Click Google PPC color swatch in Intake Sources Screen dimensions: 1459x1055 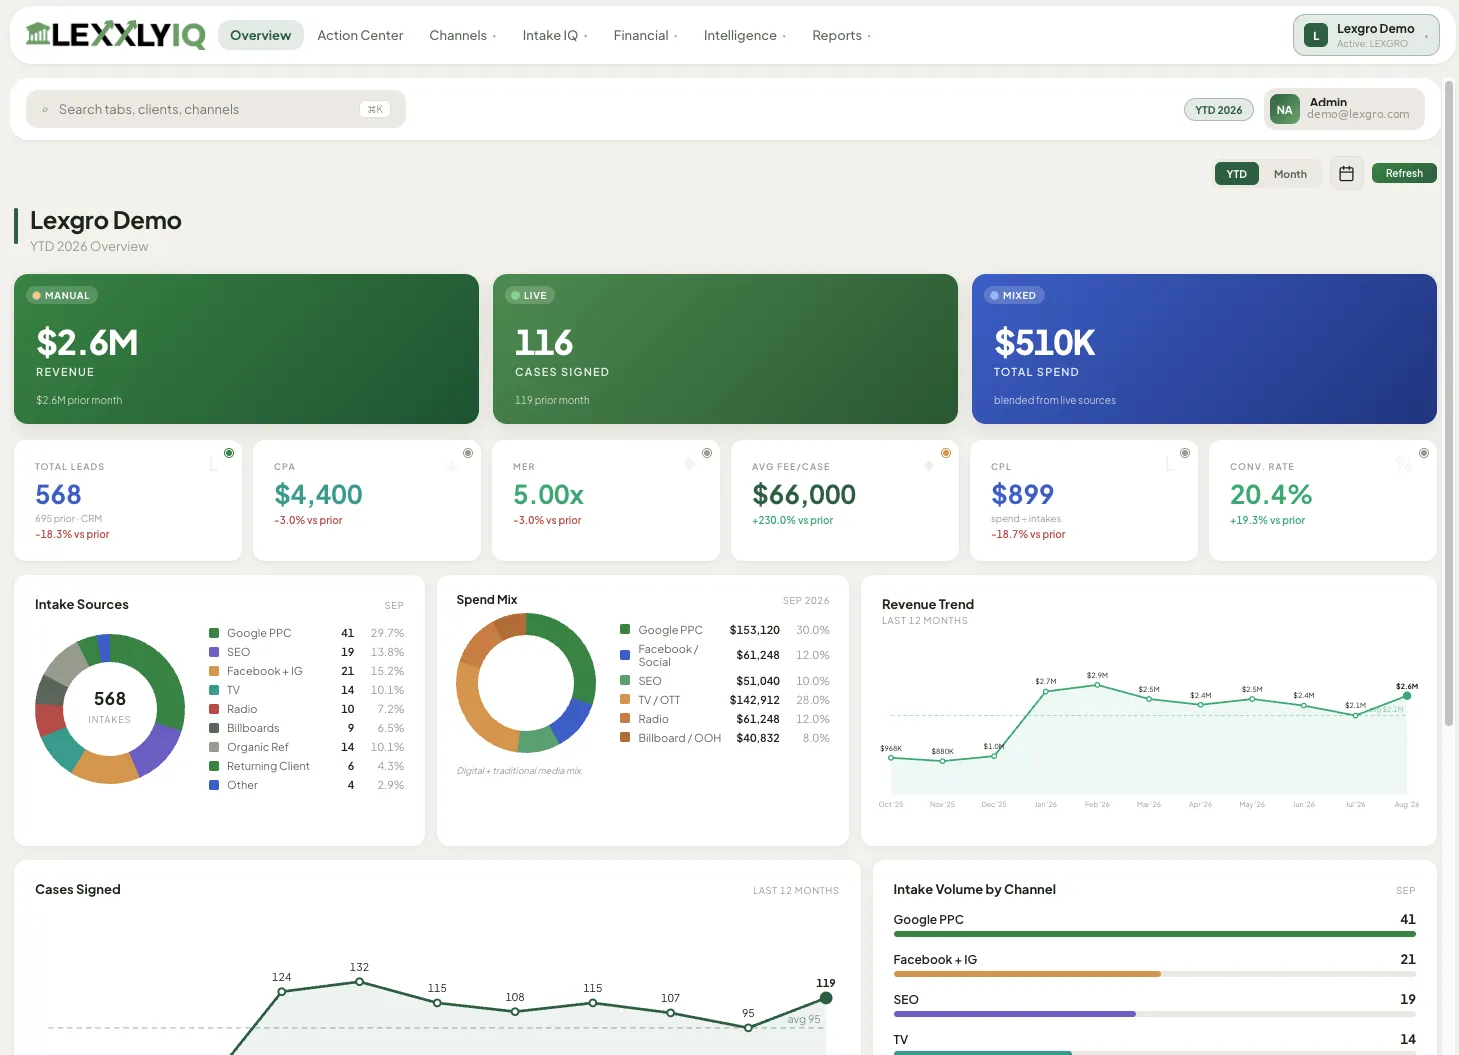click(x=214, y=633)
